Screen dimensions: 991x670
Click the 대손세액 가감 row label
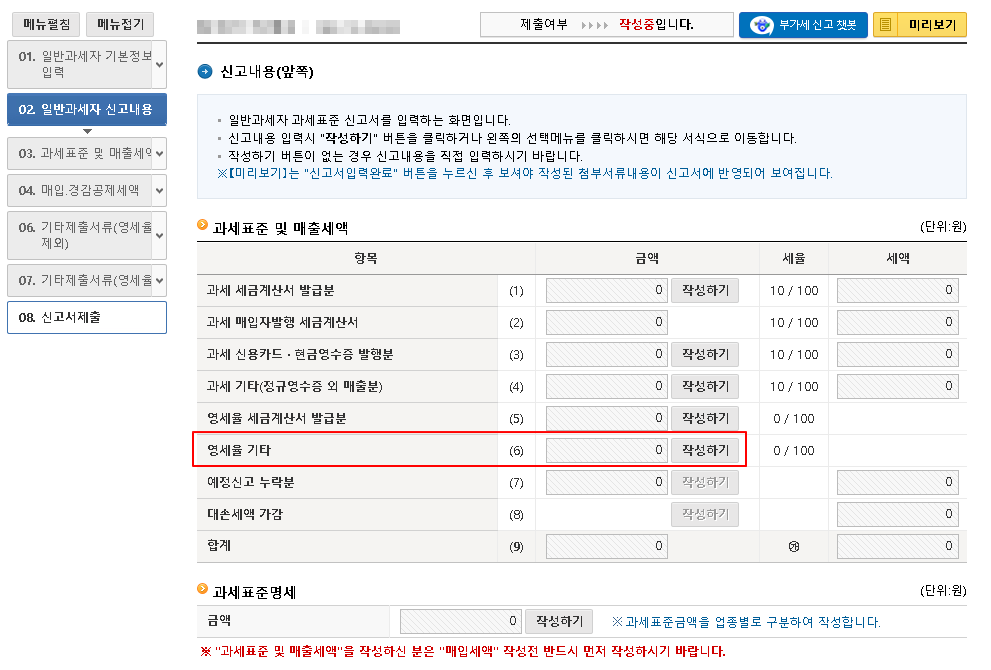[x=245, y=515]
